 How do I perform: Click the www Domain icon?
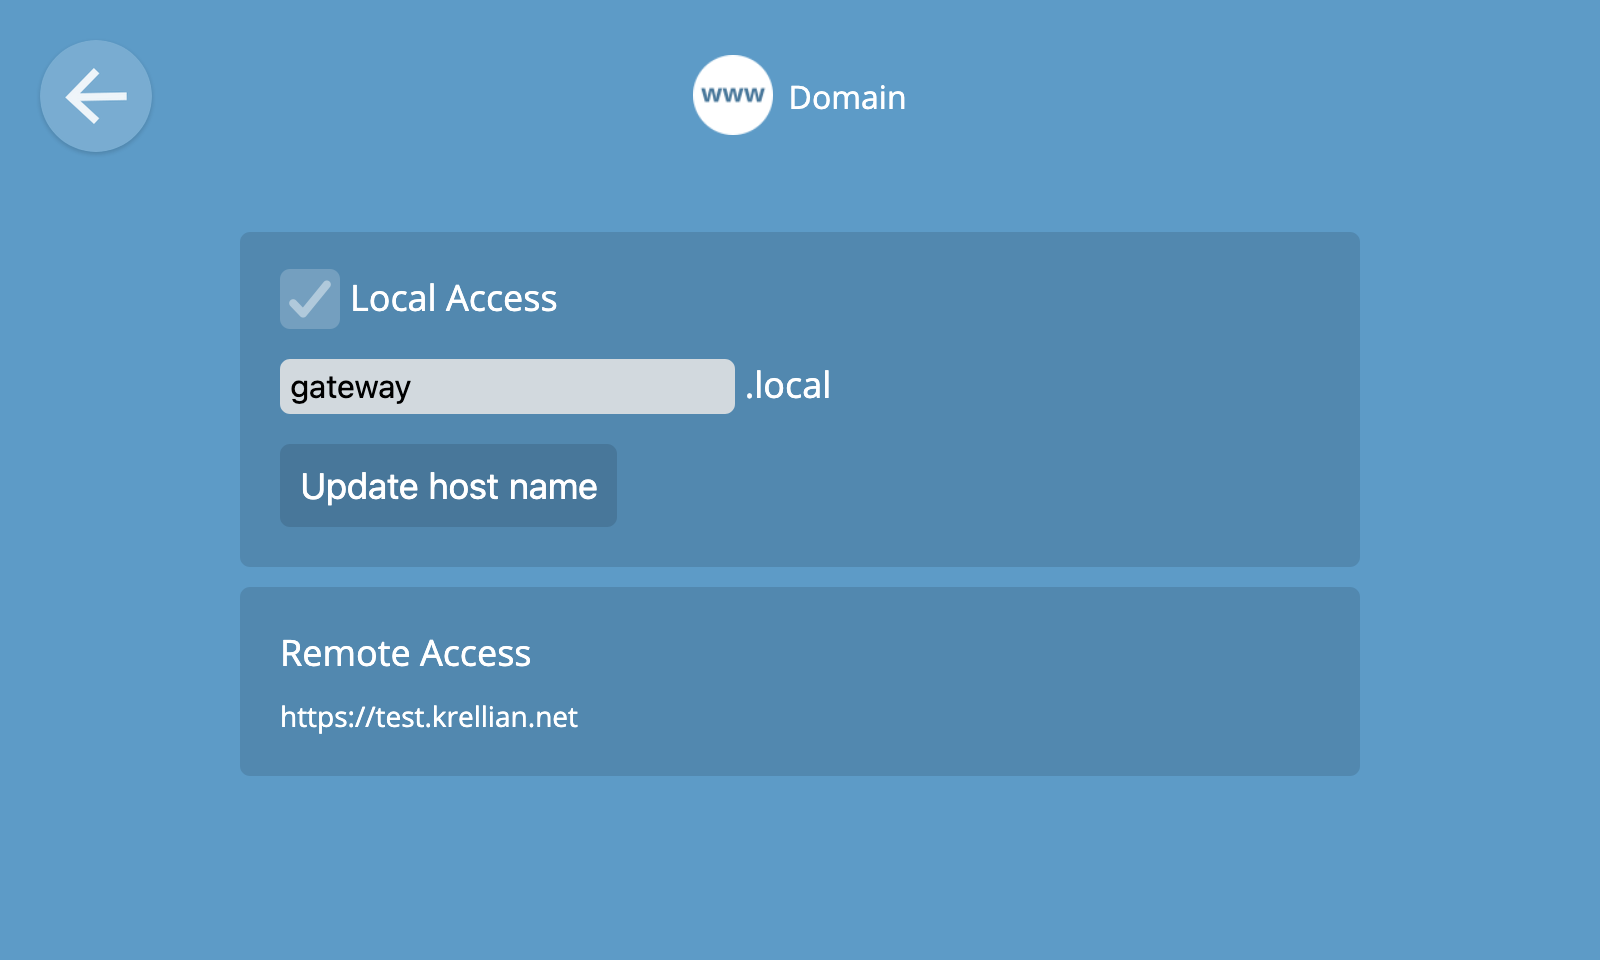(x=733, y=95)
